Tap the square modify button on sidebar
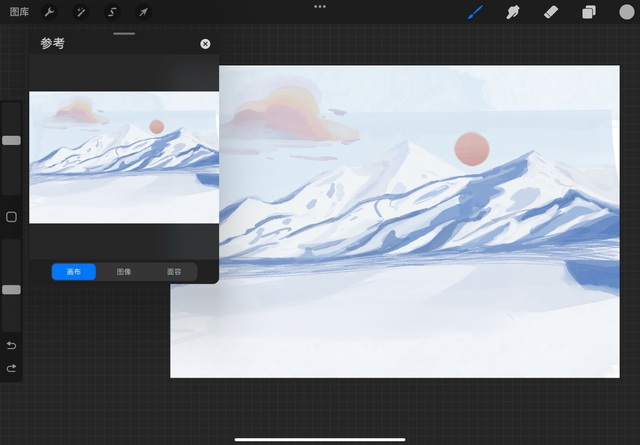 tap(11, 217)
